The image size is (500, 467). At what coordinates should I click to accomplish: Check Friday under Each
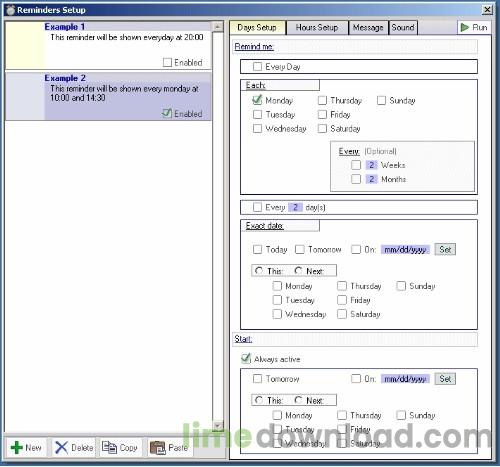pyautogui.click(x=322, y=114)
